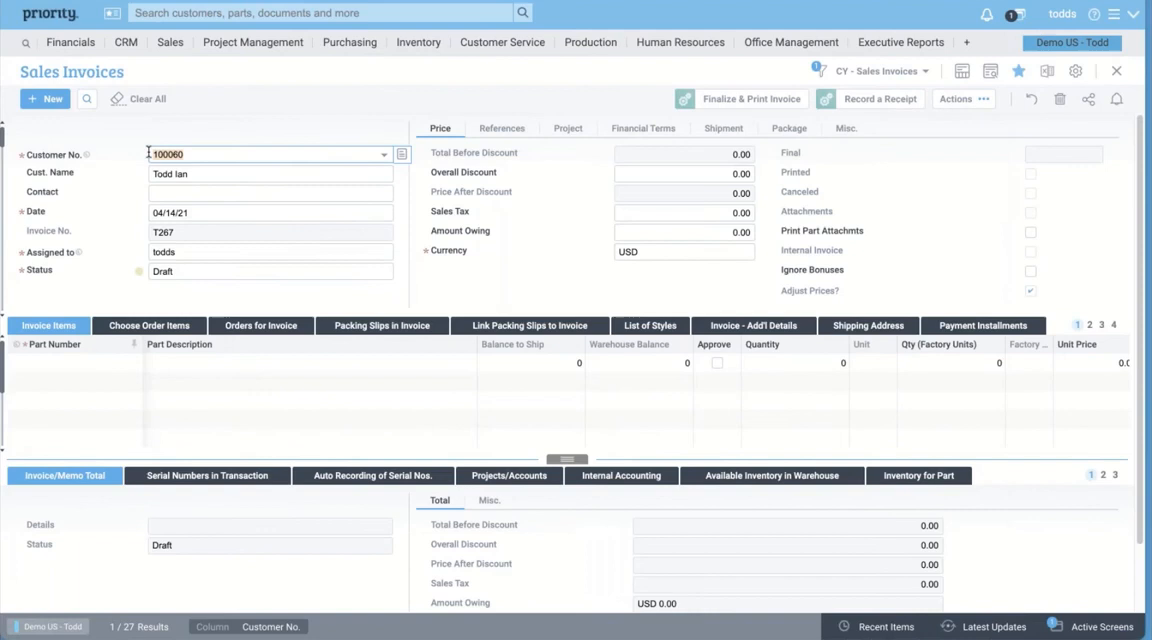Image resolution: width=1152 pixels, height=640 pixels.
Task: Open the Inventory menu
Action: (x=419, y=43)
